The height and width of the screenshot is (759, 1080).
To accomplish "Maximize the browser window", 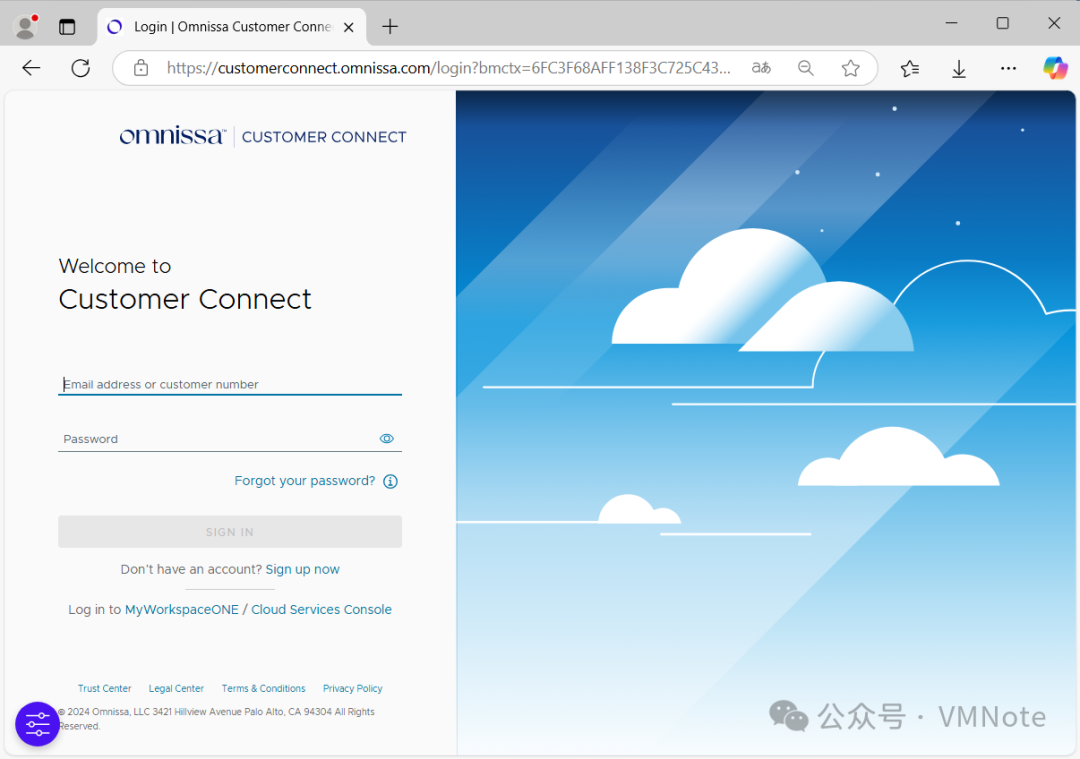I will pyautogui.click(x=1003, y=23).
